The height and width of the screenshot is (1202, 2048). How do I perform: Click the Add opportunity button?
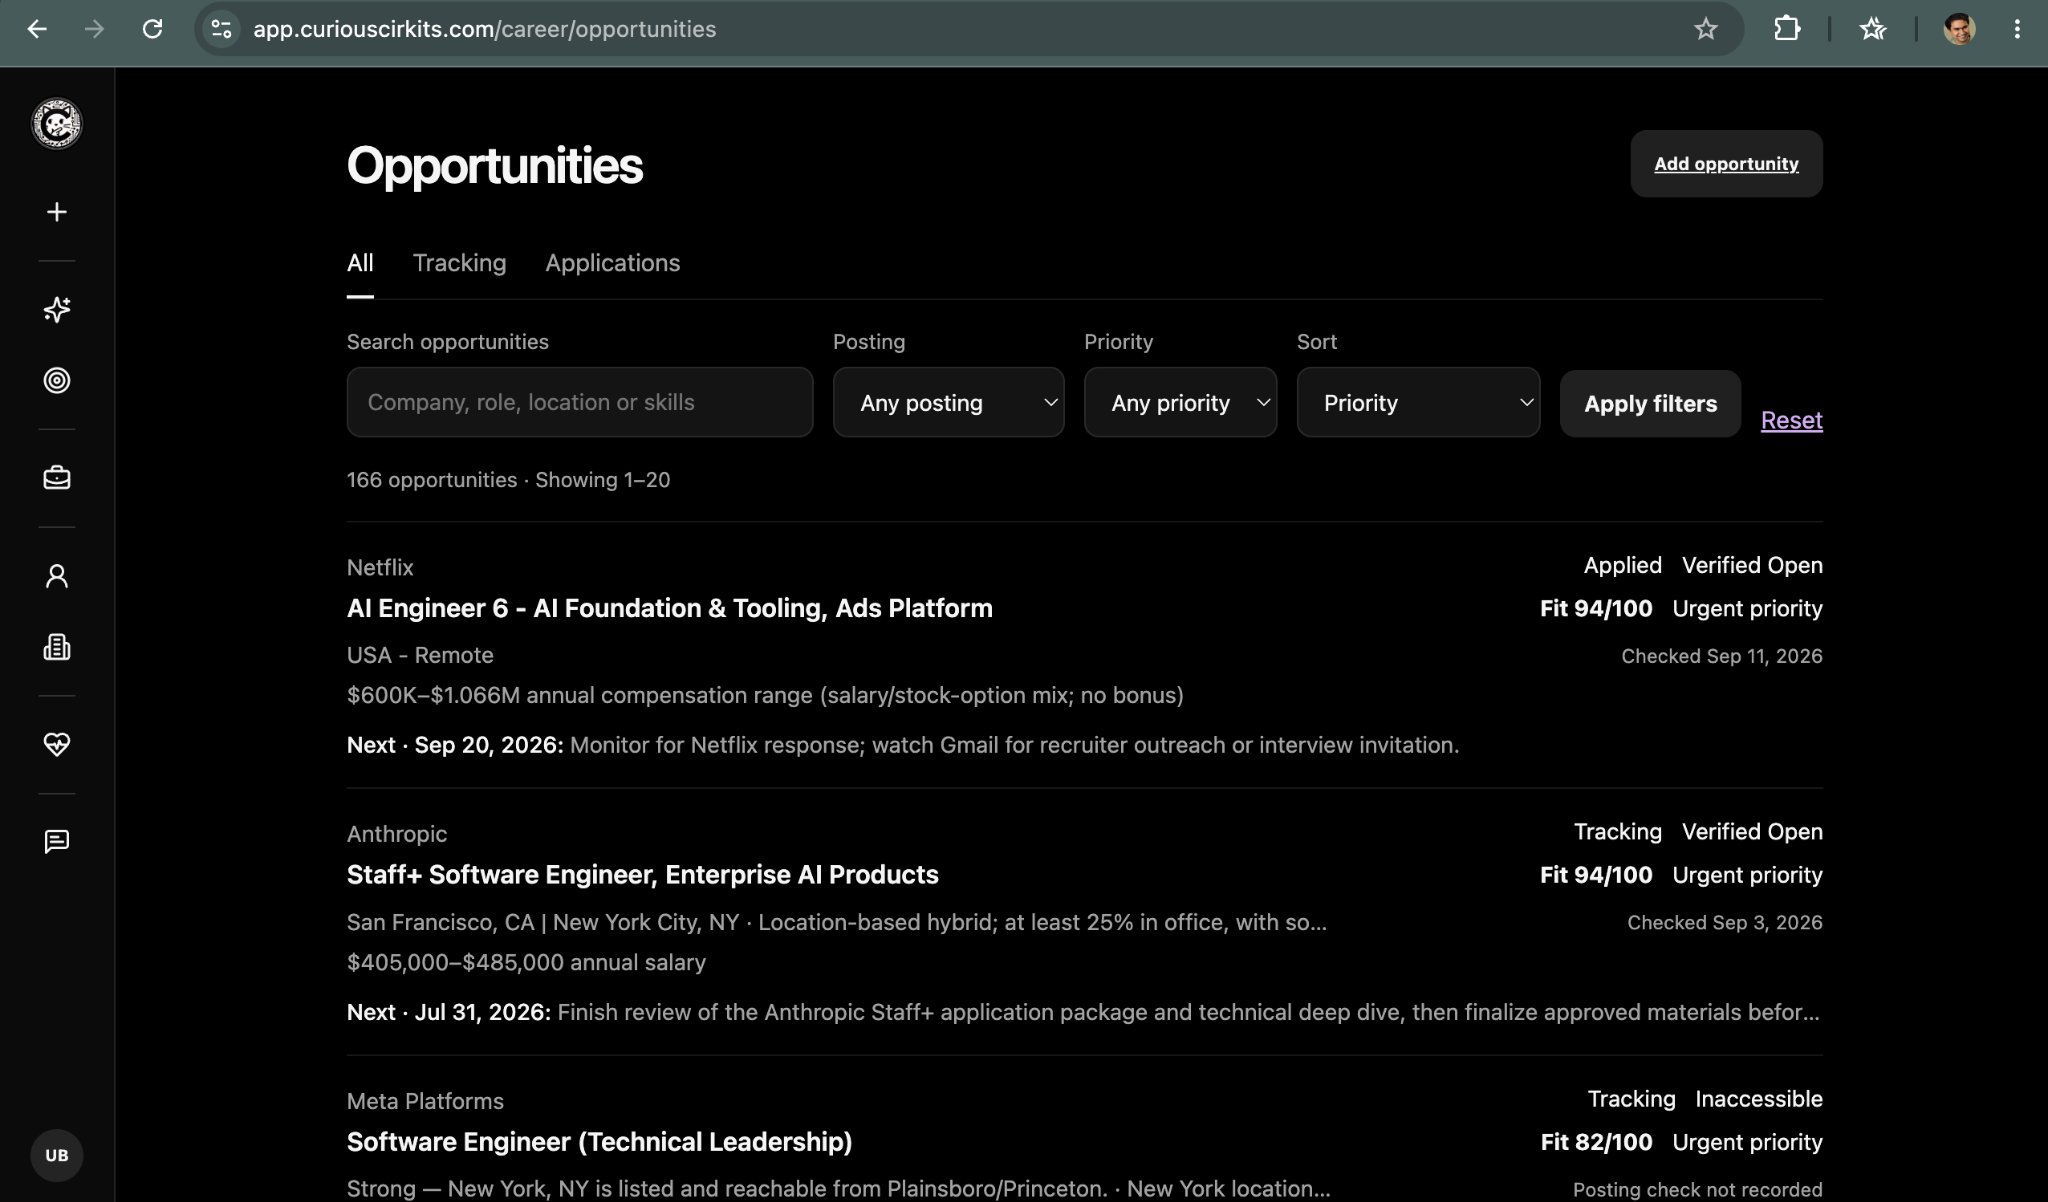(1726, 164)
